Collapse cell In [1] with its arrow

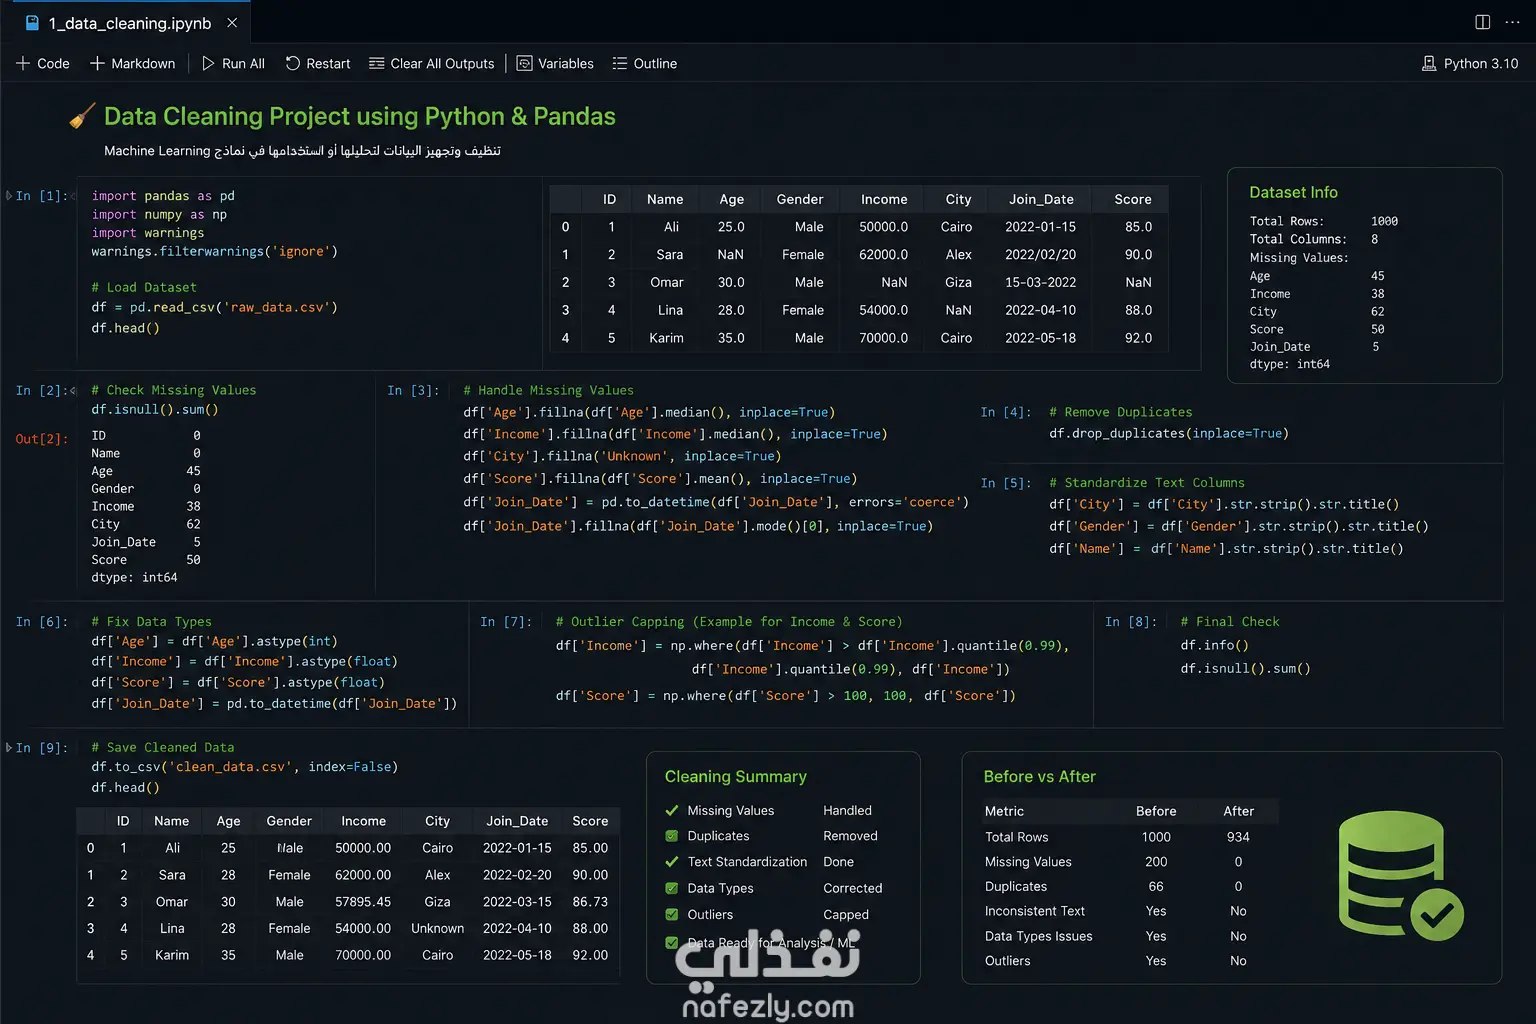(x=9, y=195)
